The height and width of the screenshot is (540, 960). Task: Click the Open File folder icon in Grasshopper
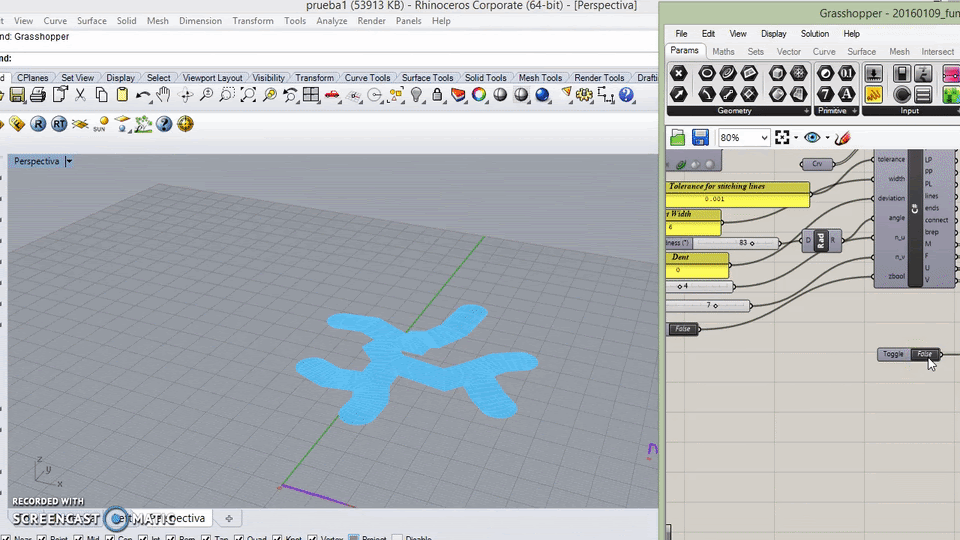(678, 138)
